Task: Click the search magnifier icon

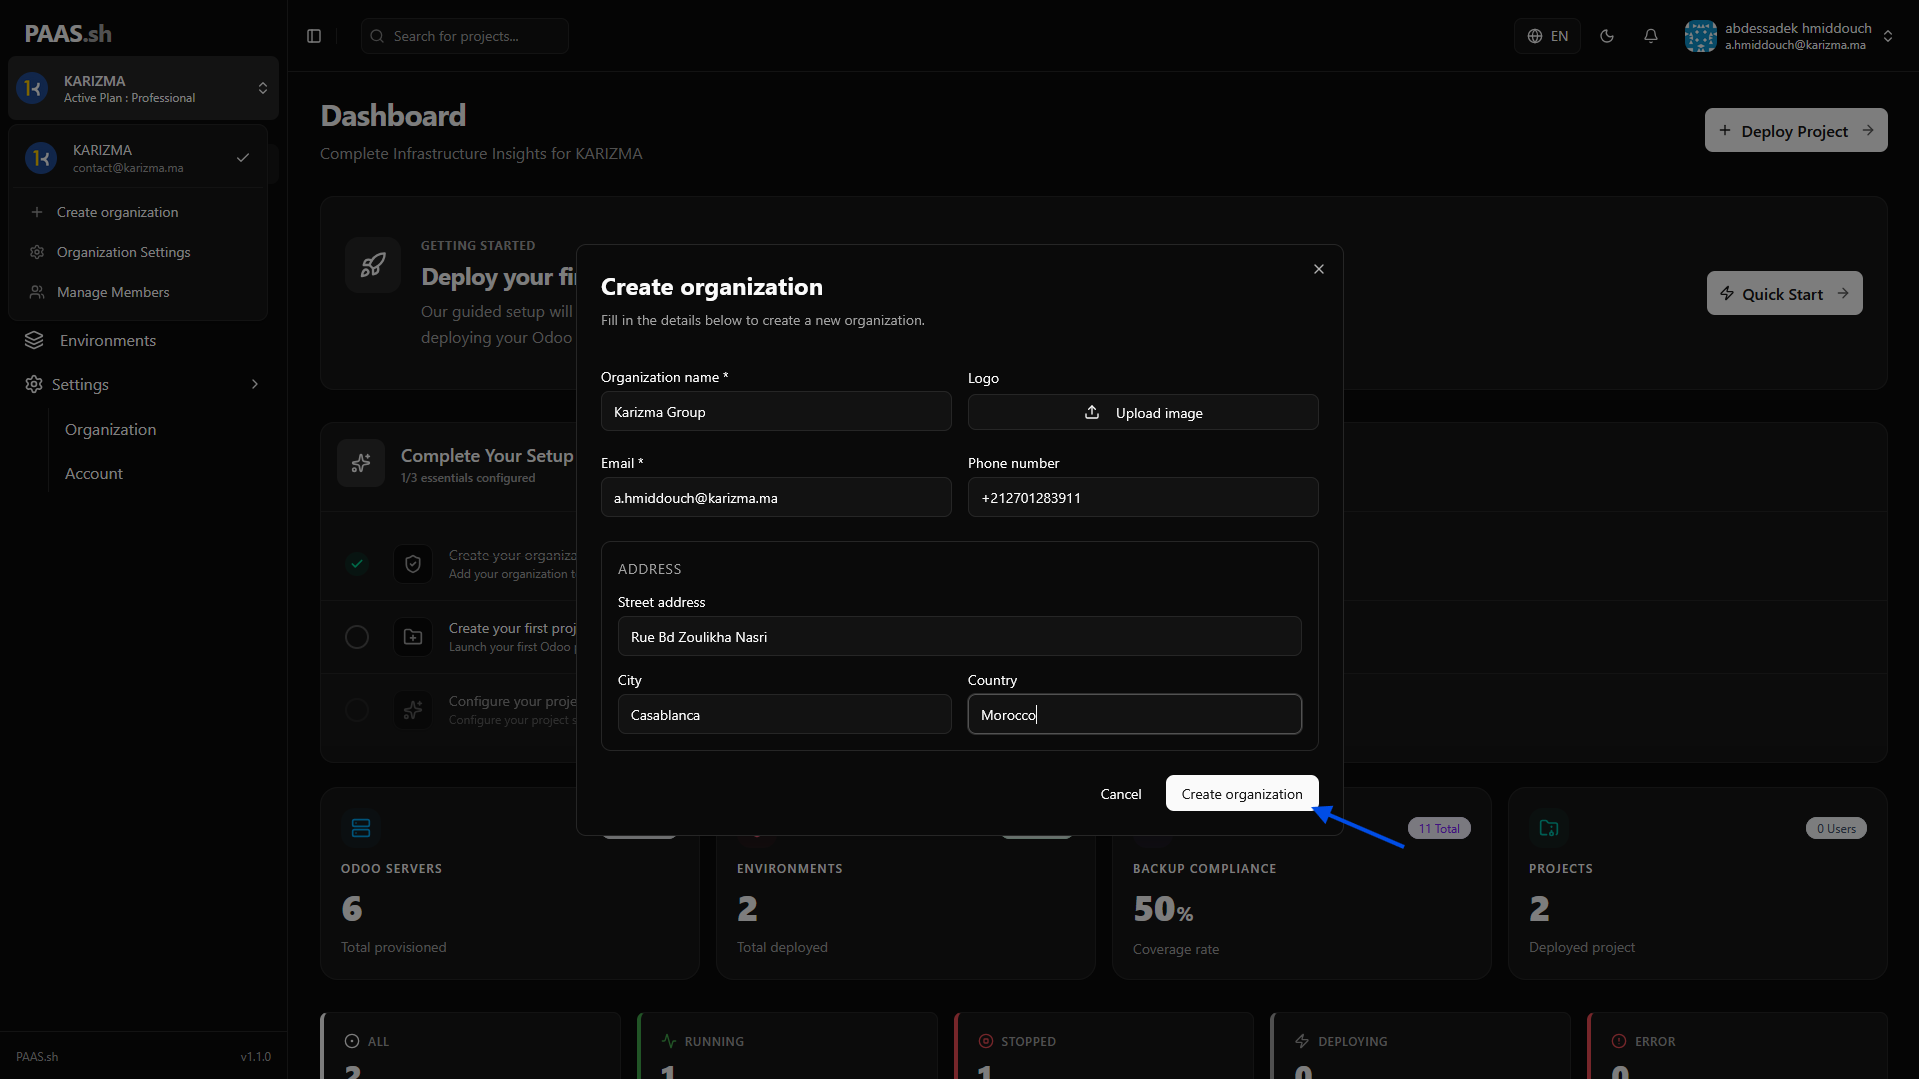Action: point(377,36)
